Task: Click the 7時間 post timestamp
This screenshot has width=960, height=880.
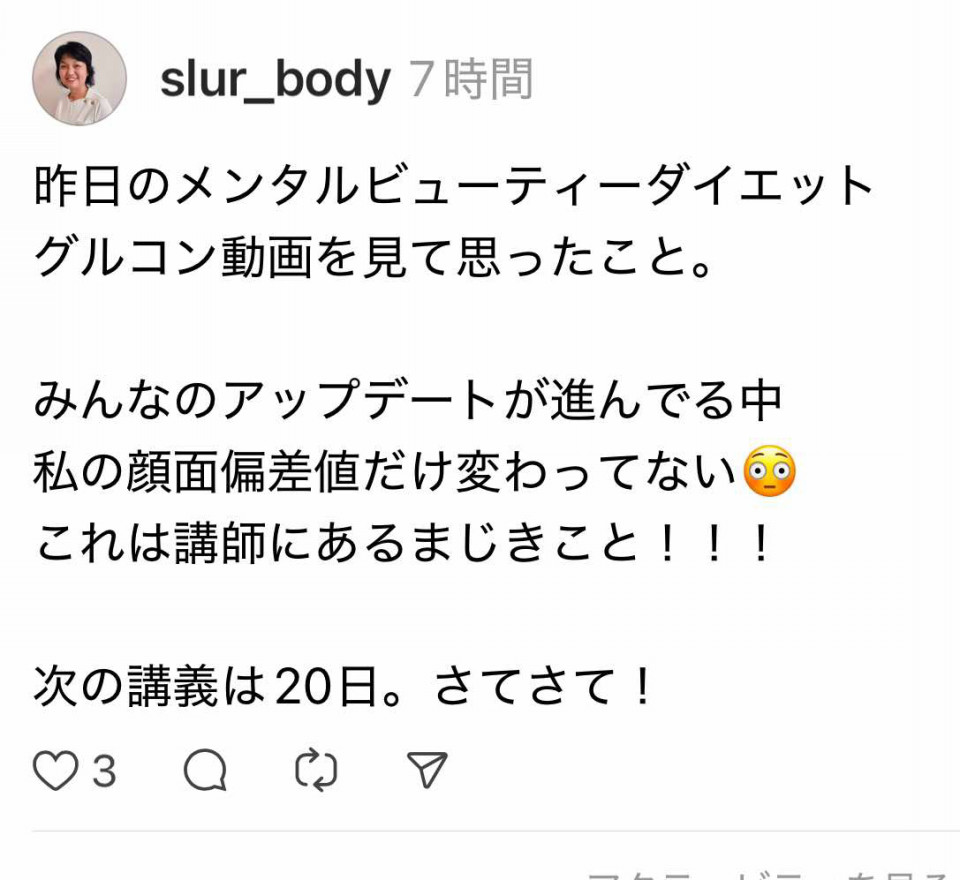Action: click(470, 79)
